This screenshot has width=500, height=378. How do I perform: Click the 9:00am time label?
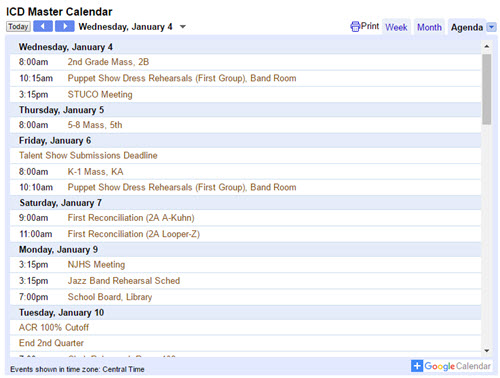pyautogui.click(x=33, y=218)
